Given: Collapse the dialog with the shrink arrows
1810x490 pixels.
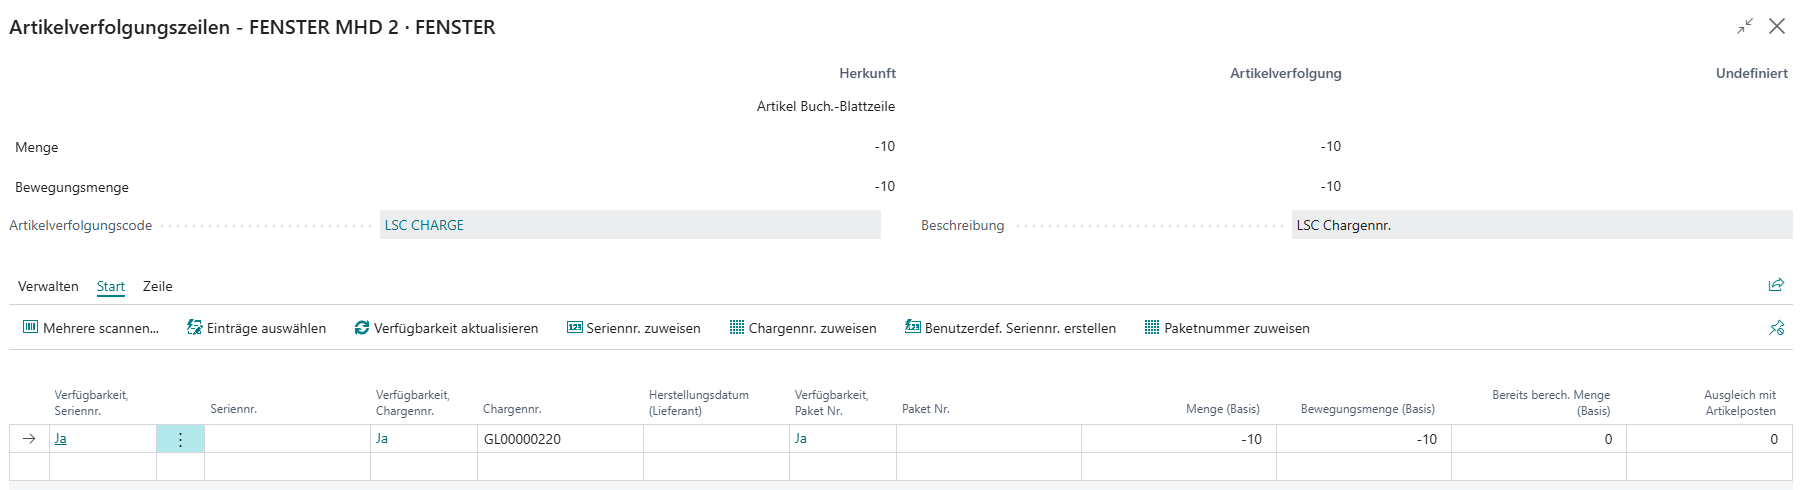Looking at the screenshot, I should (x=1745, y=27).
